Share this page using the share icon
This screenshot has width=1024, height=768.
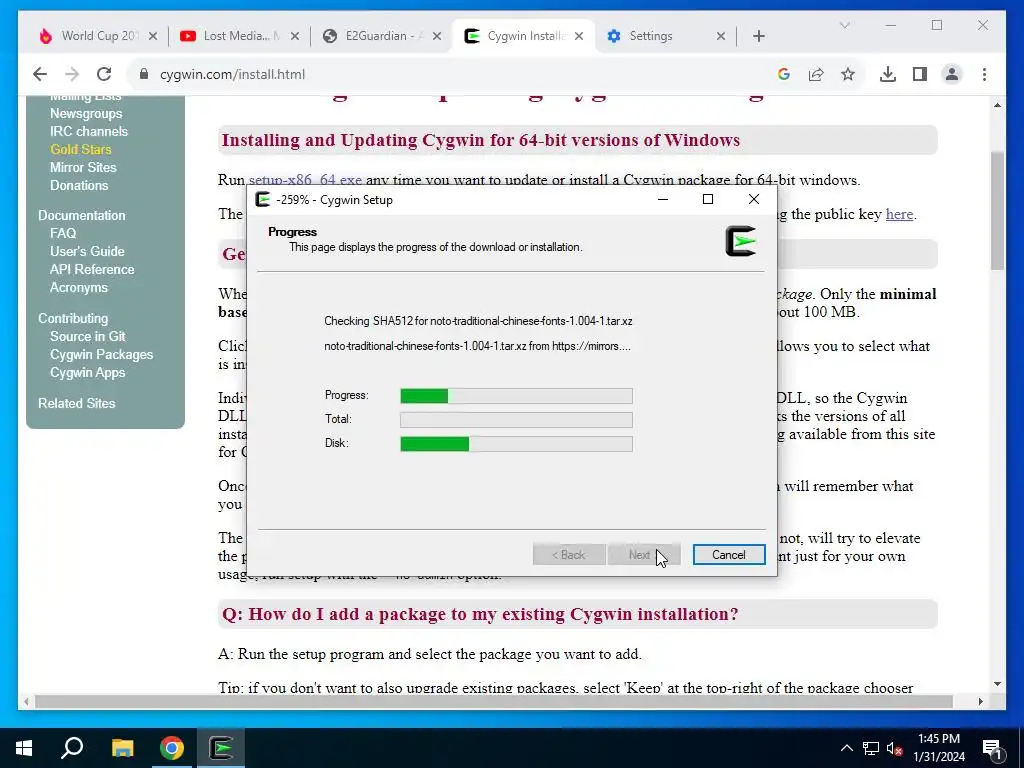(x=816, y=74)
